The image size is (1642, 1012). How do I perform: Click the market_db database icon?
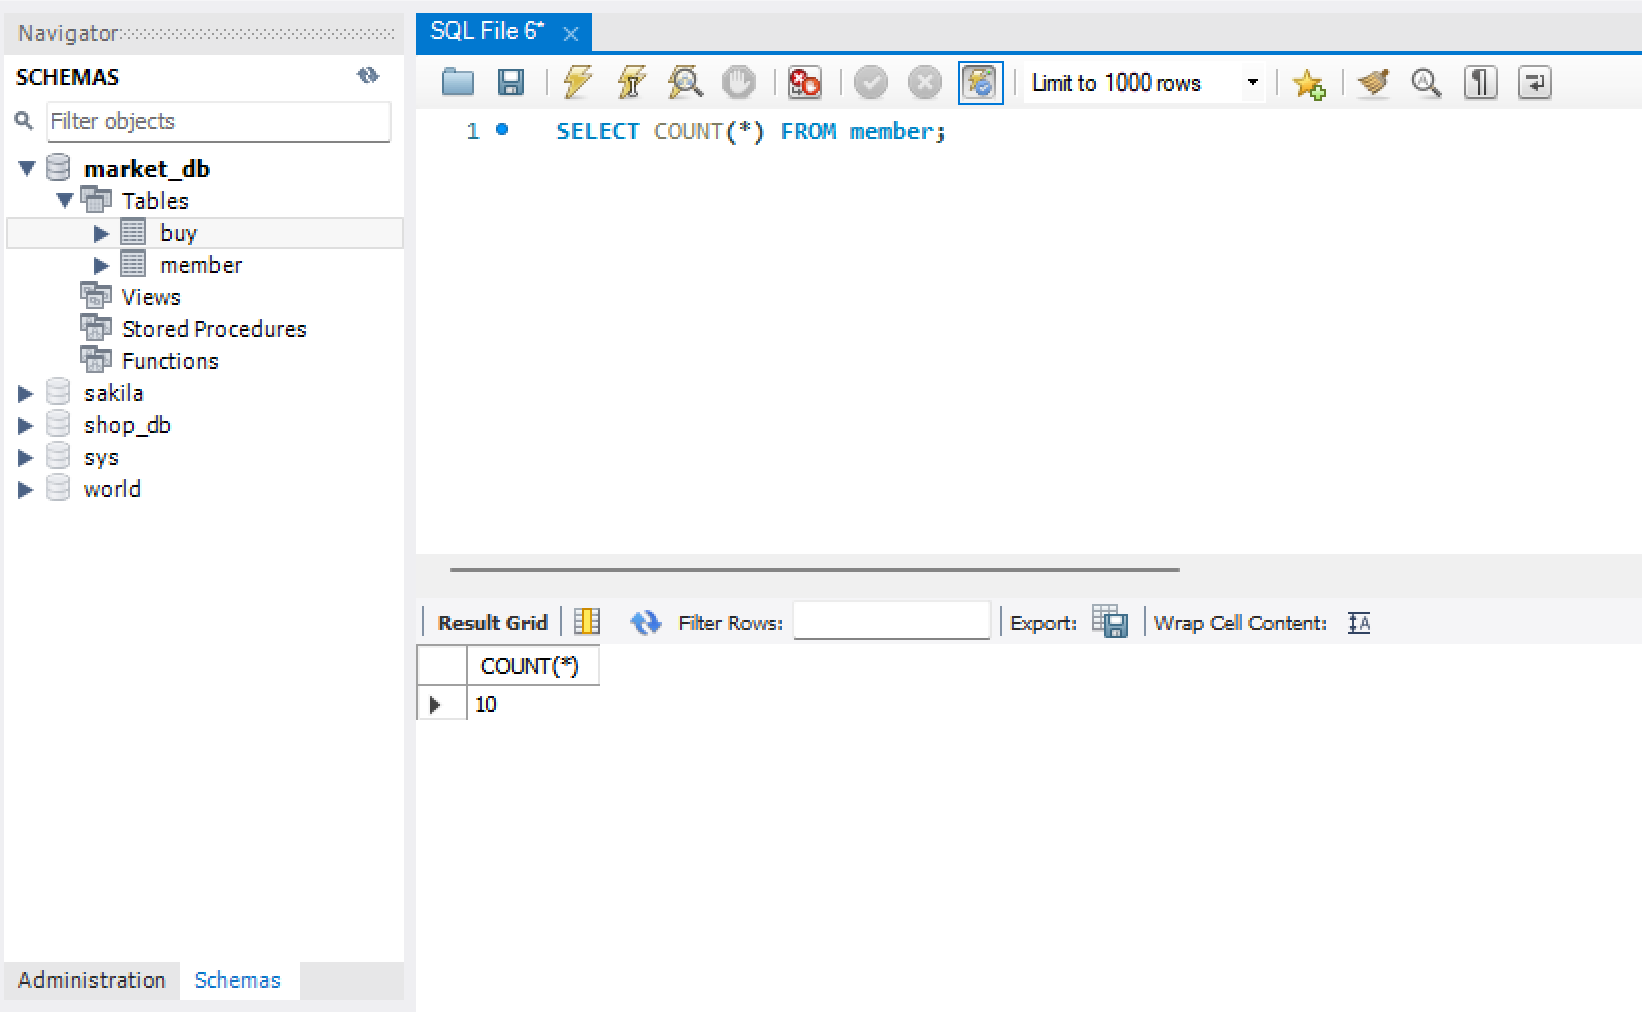[x=59, y=167]
